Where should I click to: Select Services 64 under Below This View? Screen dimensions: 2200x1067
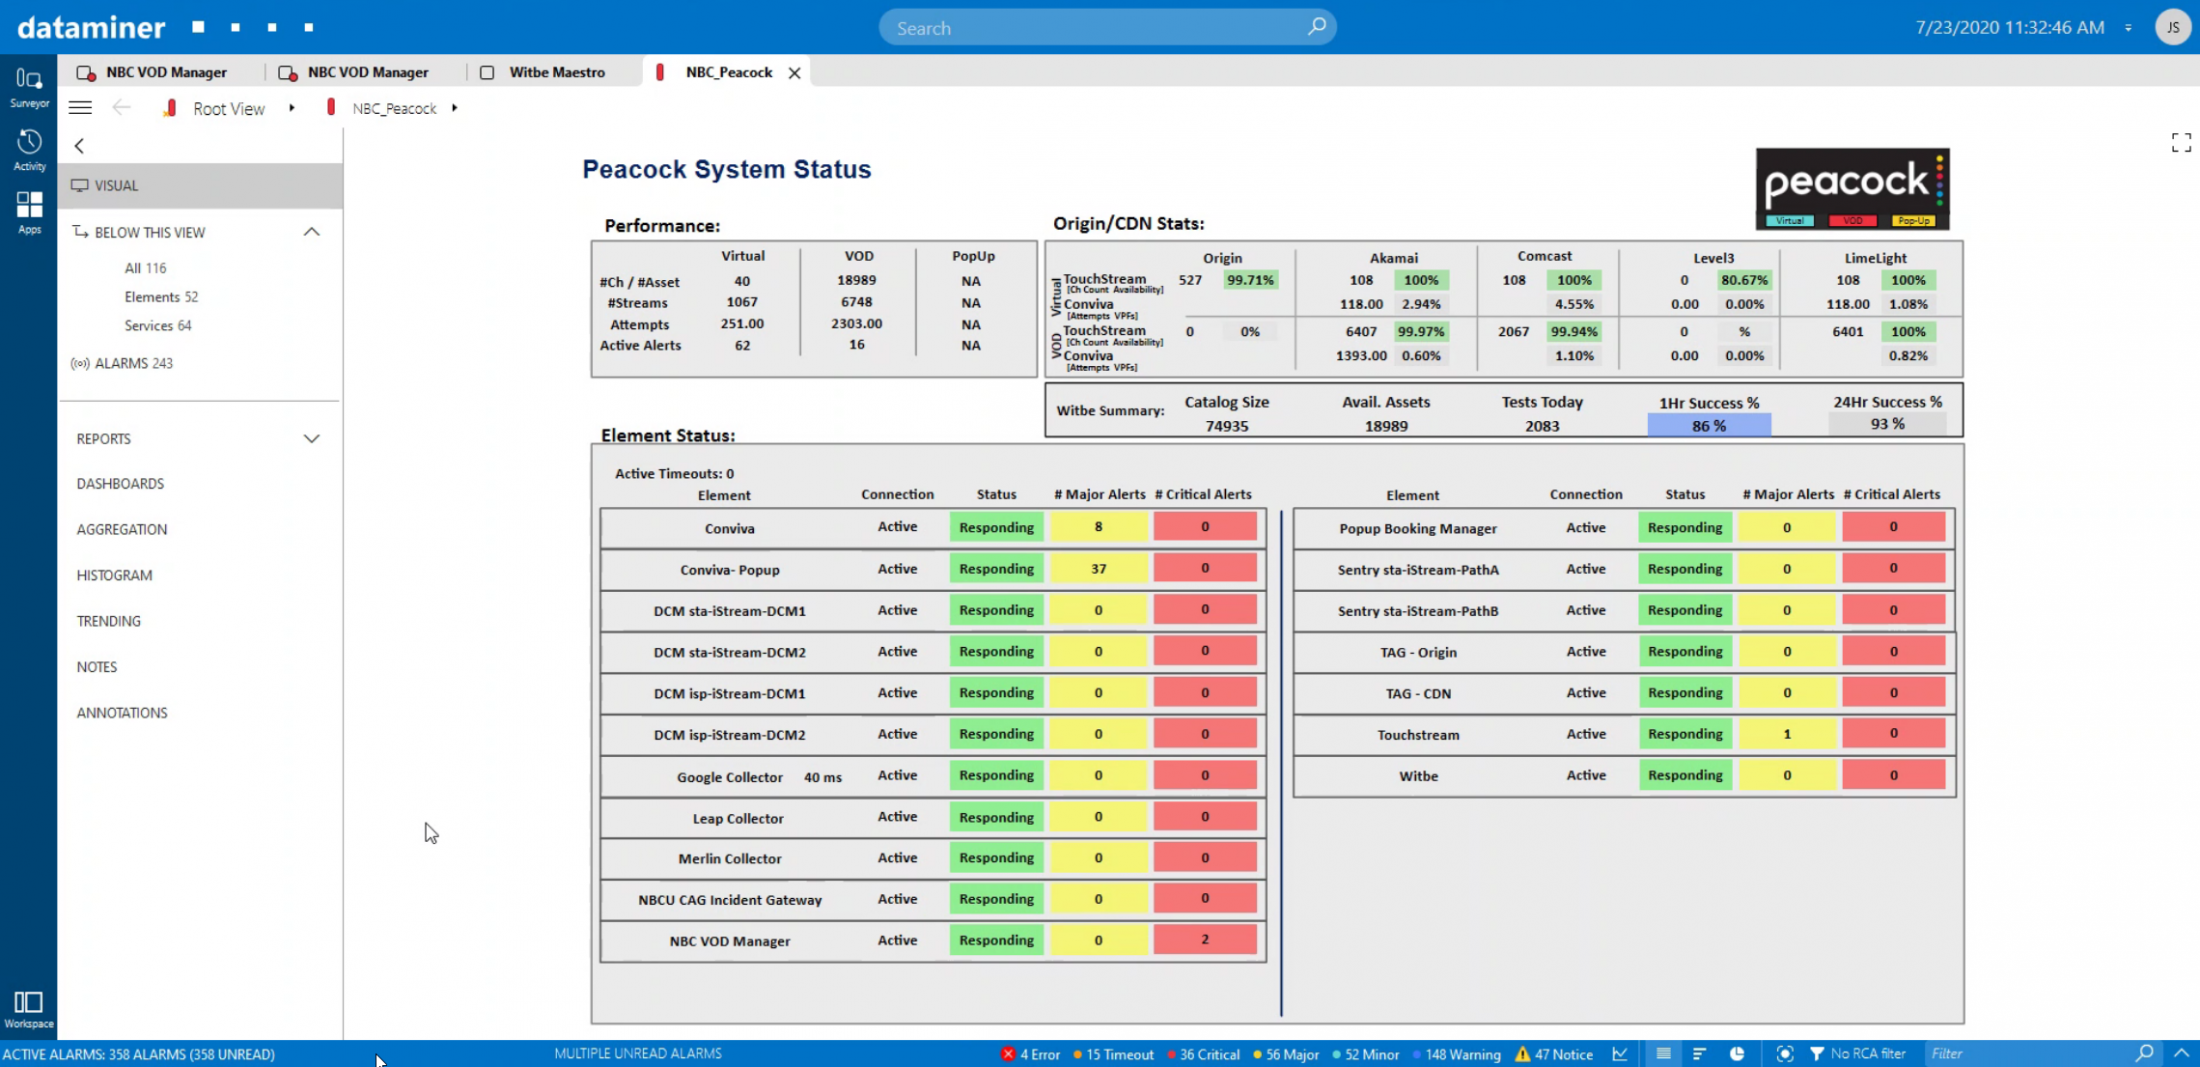pyautogui.click(x=158, y=326)
